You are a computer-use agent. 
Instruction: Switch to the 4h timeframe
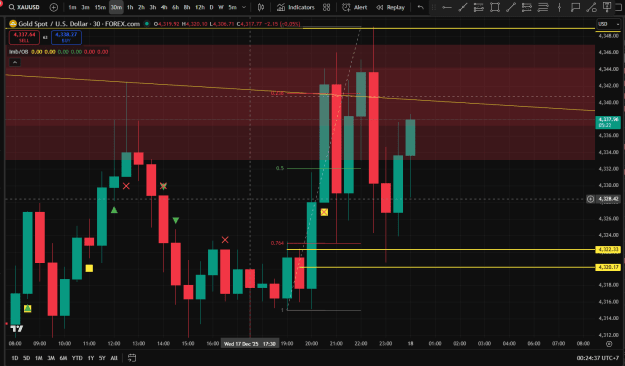164,7
